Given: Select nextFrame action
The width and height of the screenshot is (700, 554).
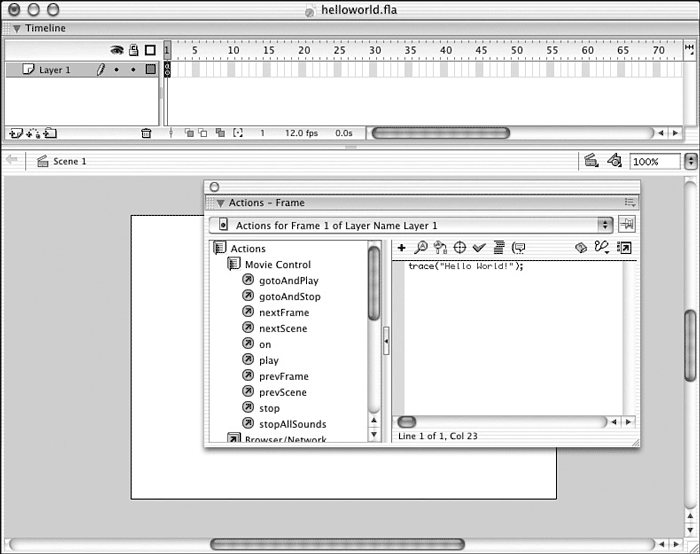Looking at the screenshot, I should point(284,312).
